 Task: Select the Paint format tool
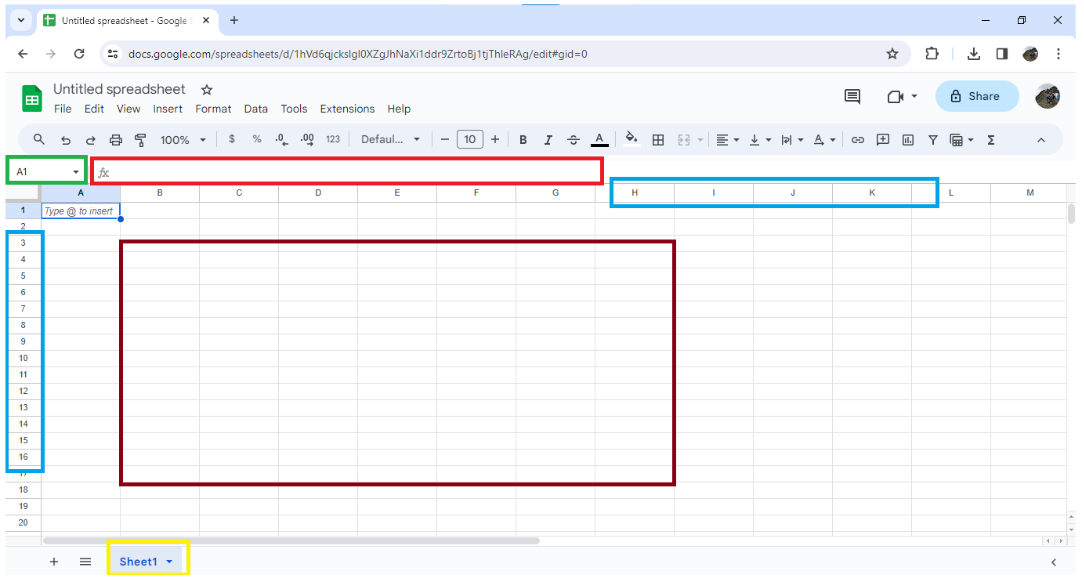[141, 139]
